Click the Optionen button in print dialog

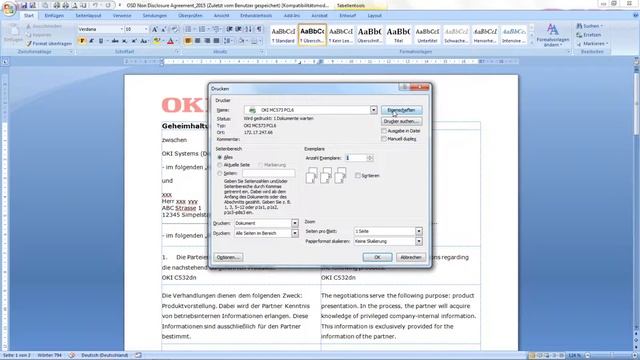(228, 258)
